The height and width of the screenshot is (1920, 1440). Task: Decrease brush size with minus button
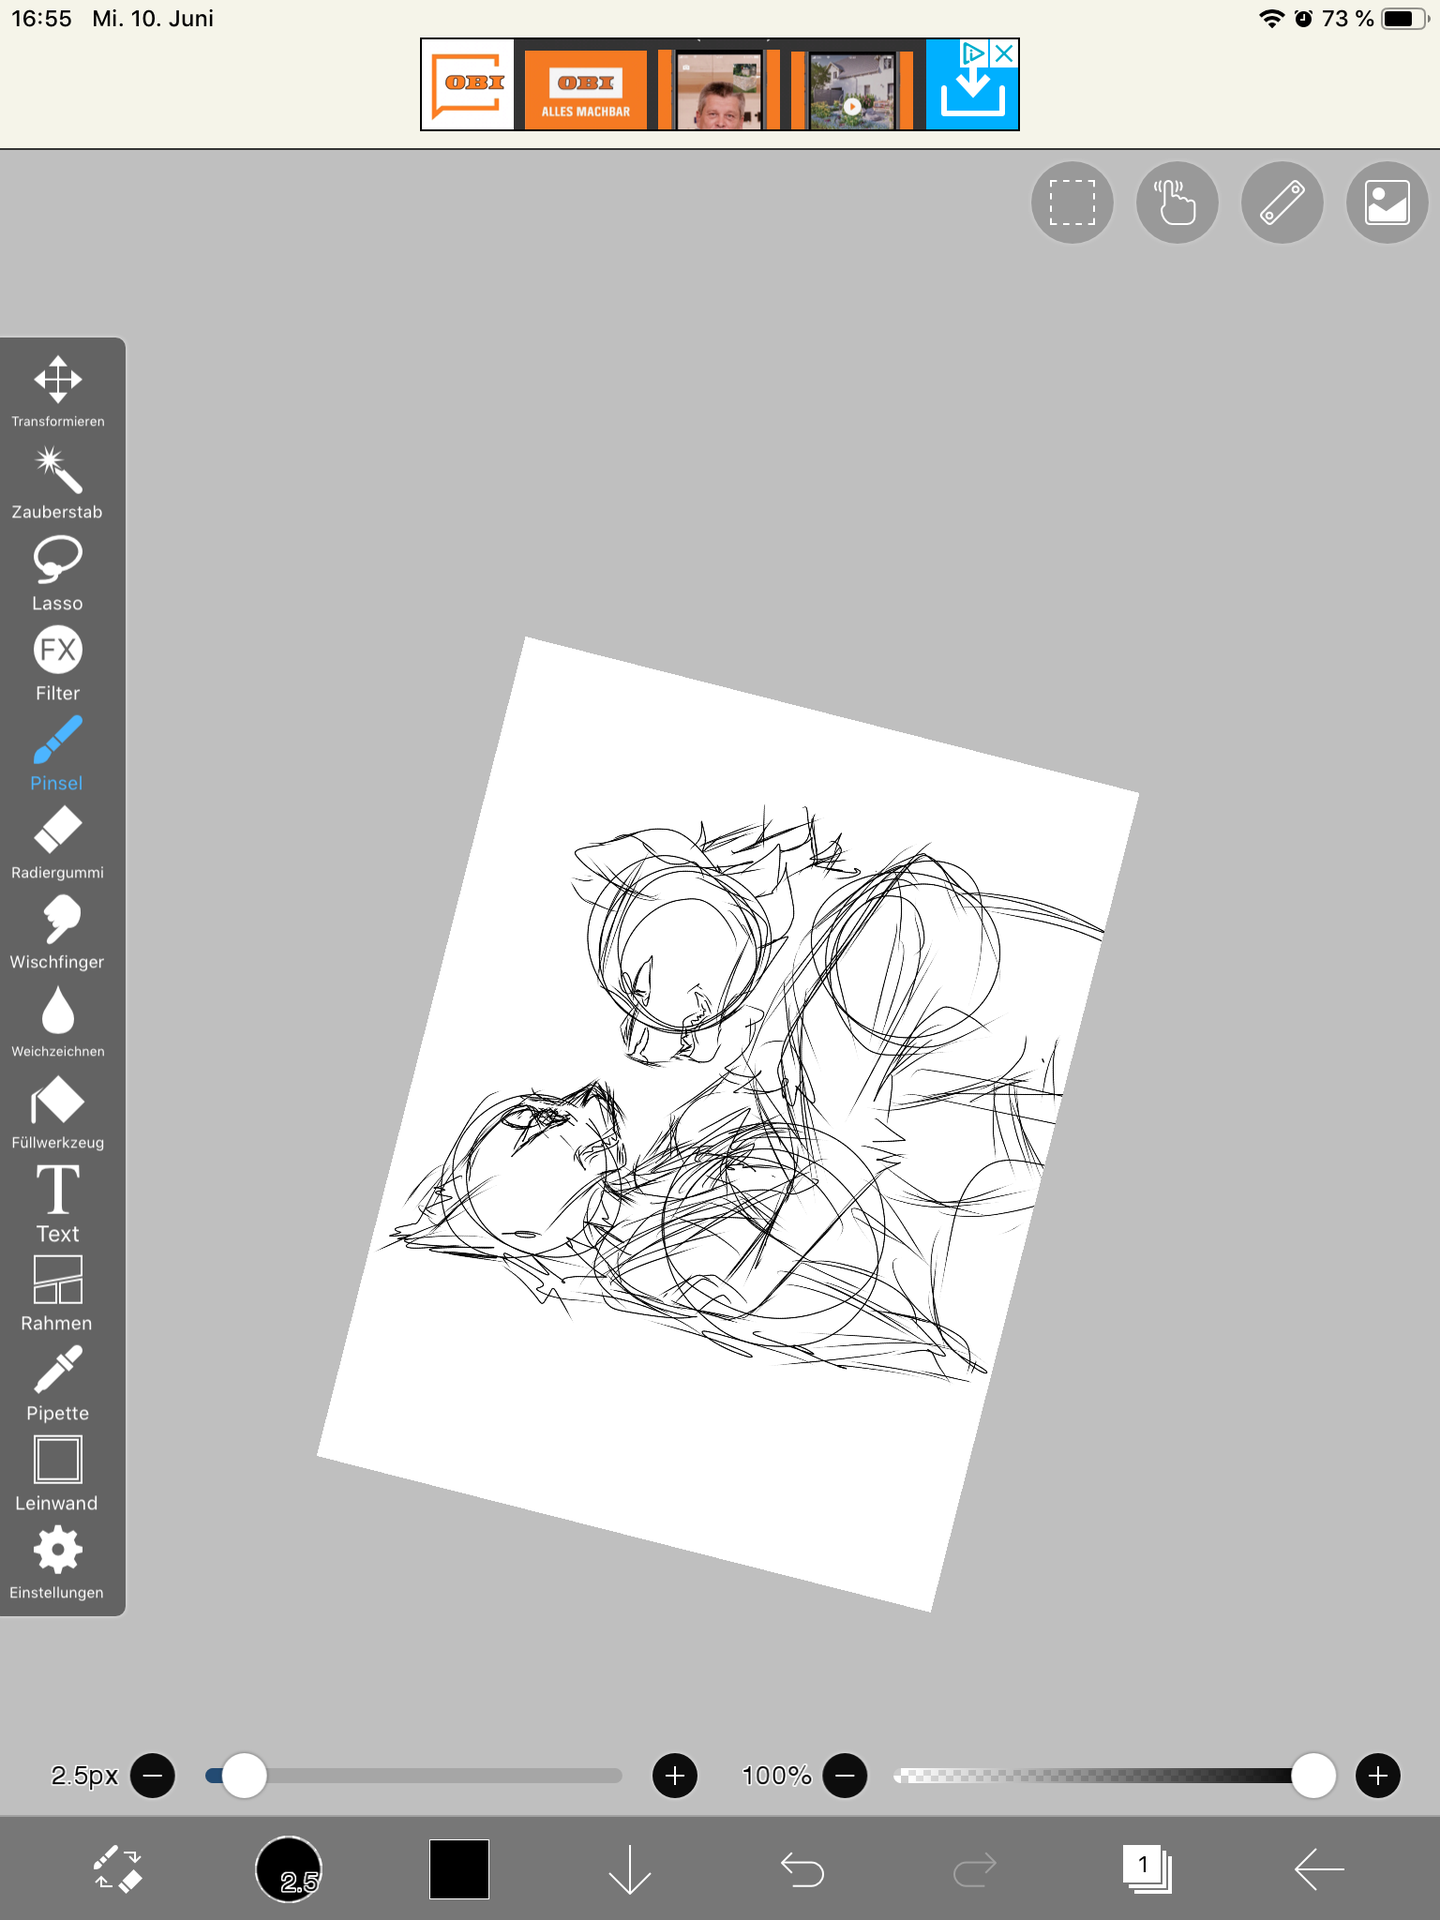153,1776
